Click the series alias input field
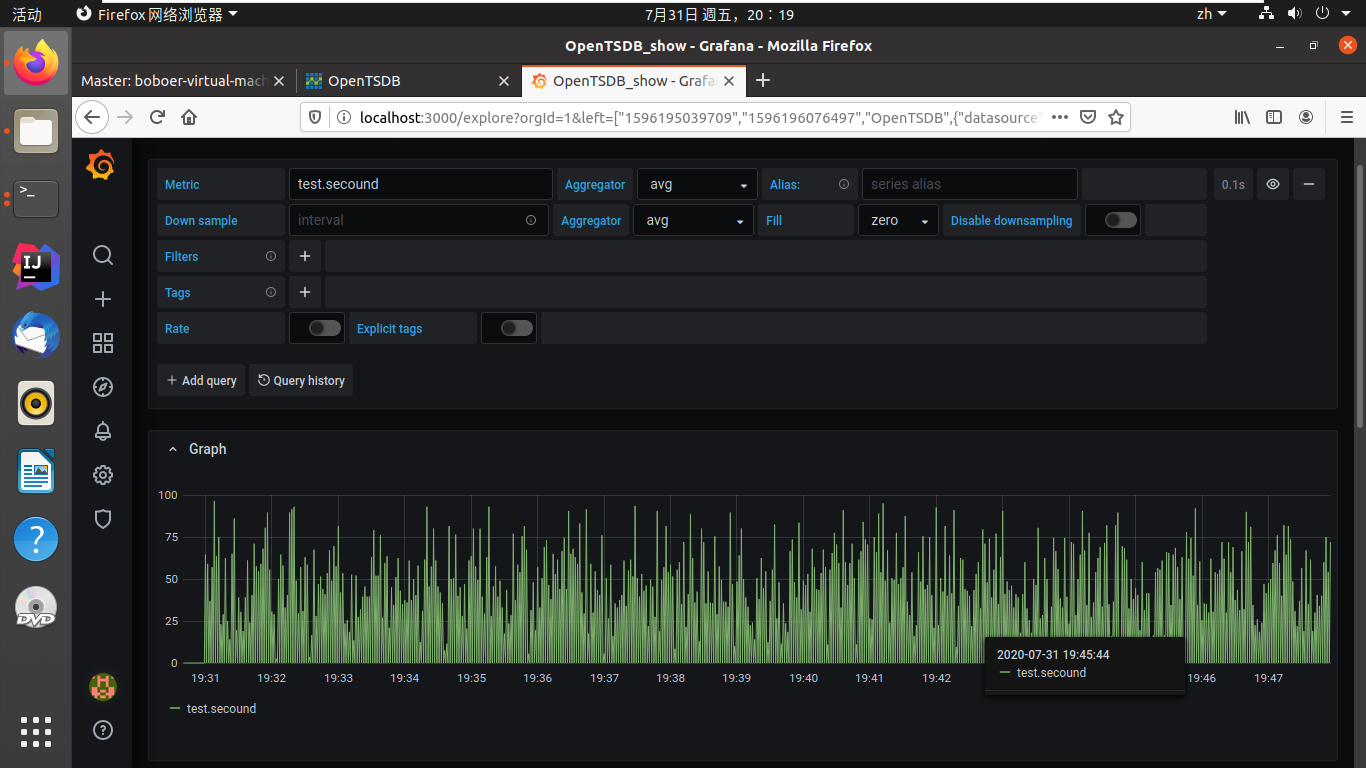Screen dimensions: 1366x768 click(969, 184)
